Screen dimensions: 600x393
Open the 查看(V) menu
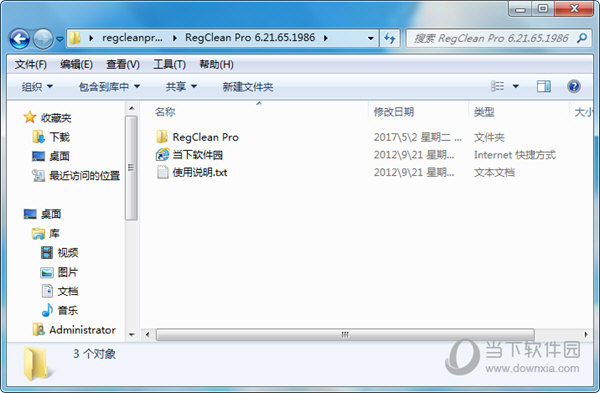[123, 64]
